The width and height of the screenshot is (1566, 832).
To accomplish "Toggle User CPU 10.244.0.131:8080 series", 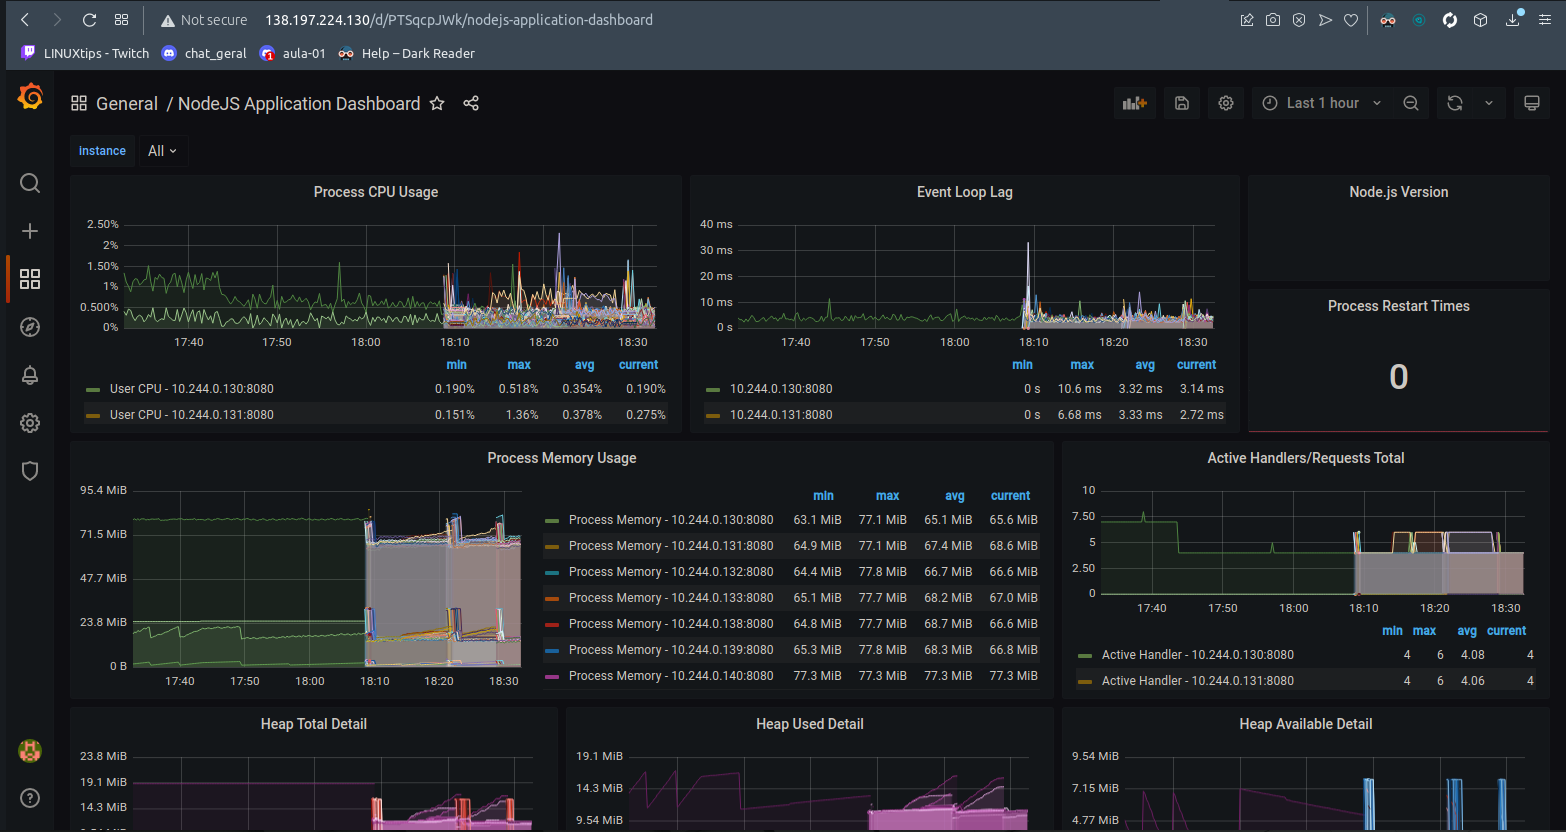I will (191, 415).
